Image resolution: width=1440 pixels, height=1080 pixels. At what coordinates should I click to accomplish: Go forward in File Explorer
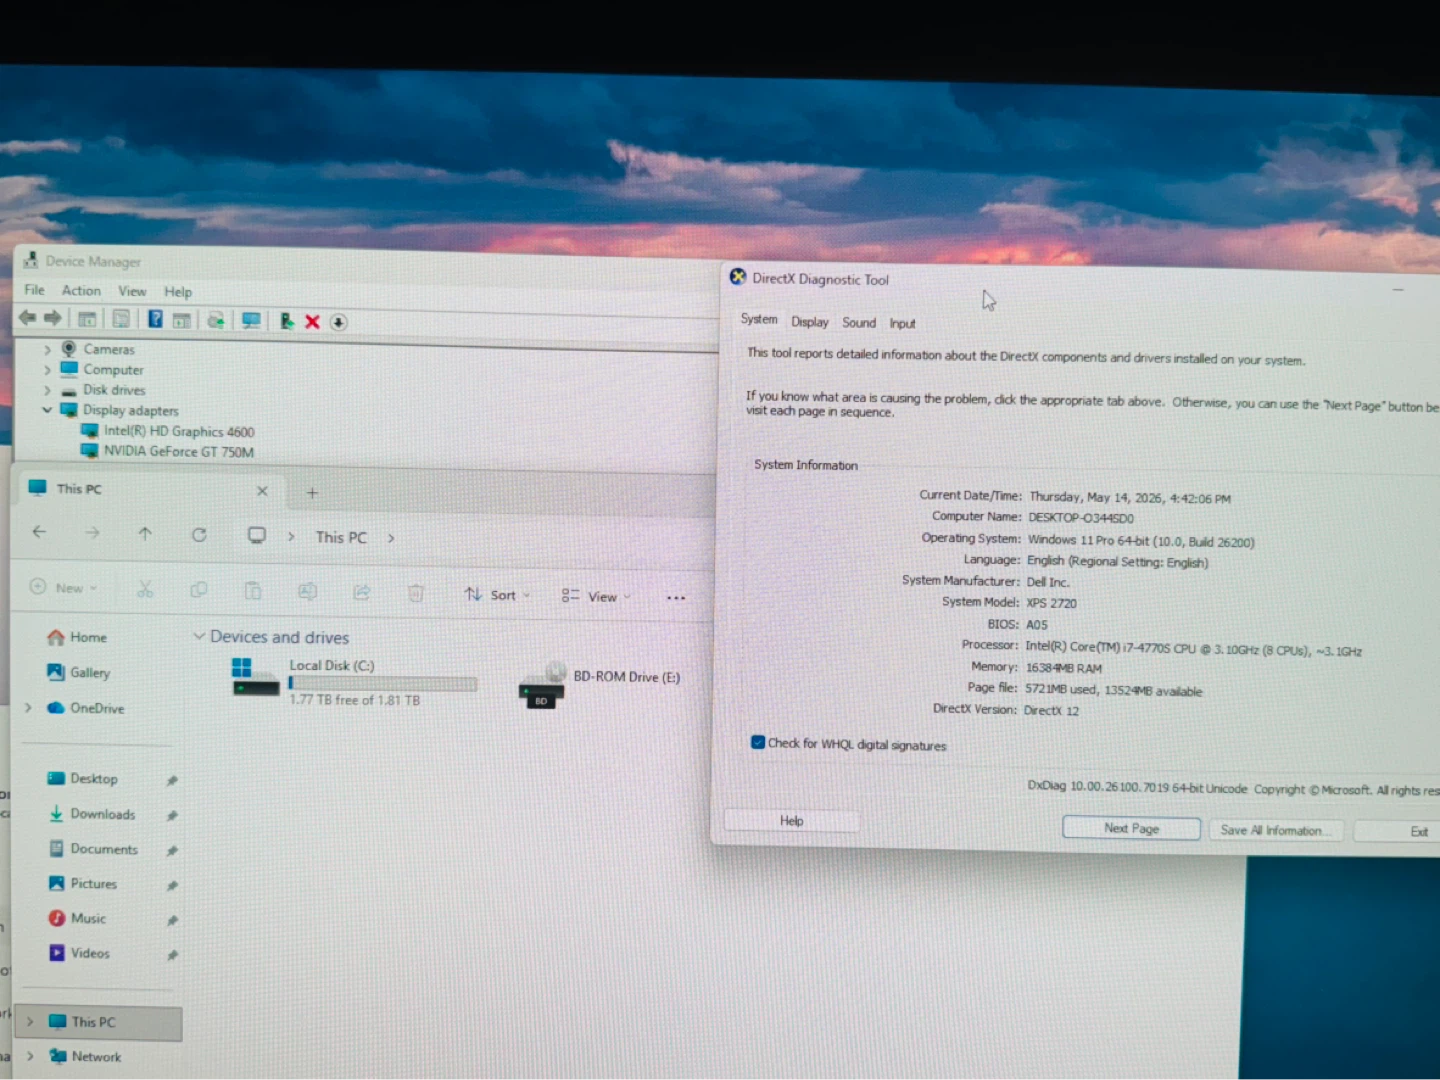point(92,533)
